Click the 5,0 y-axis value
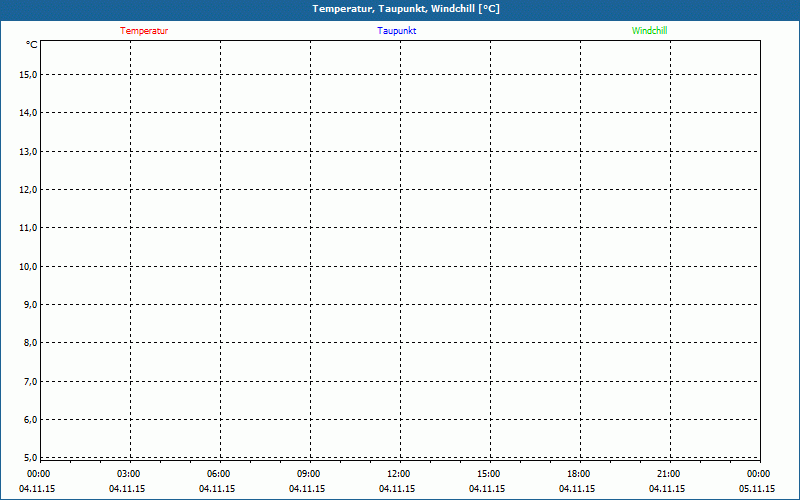This screenshot has width=800, height=500. [x=30, y=458]
